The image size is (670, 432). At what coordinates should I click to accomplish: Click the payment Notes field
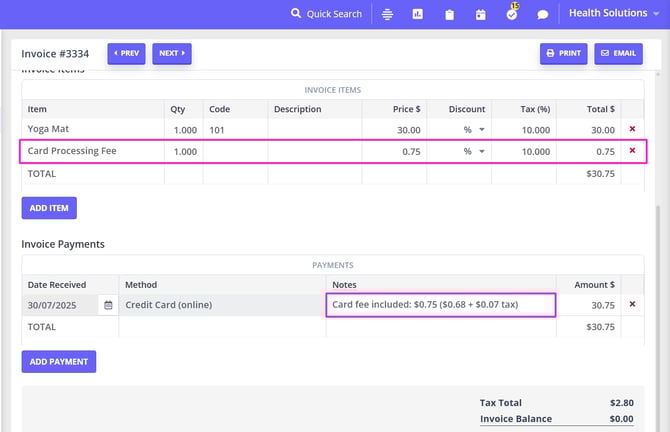click(440, 304)
